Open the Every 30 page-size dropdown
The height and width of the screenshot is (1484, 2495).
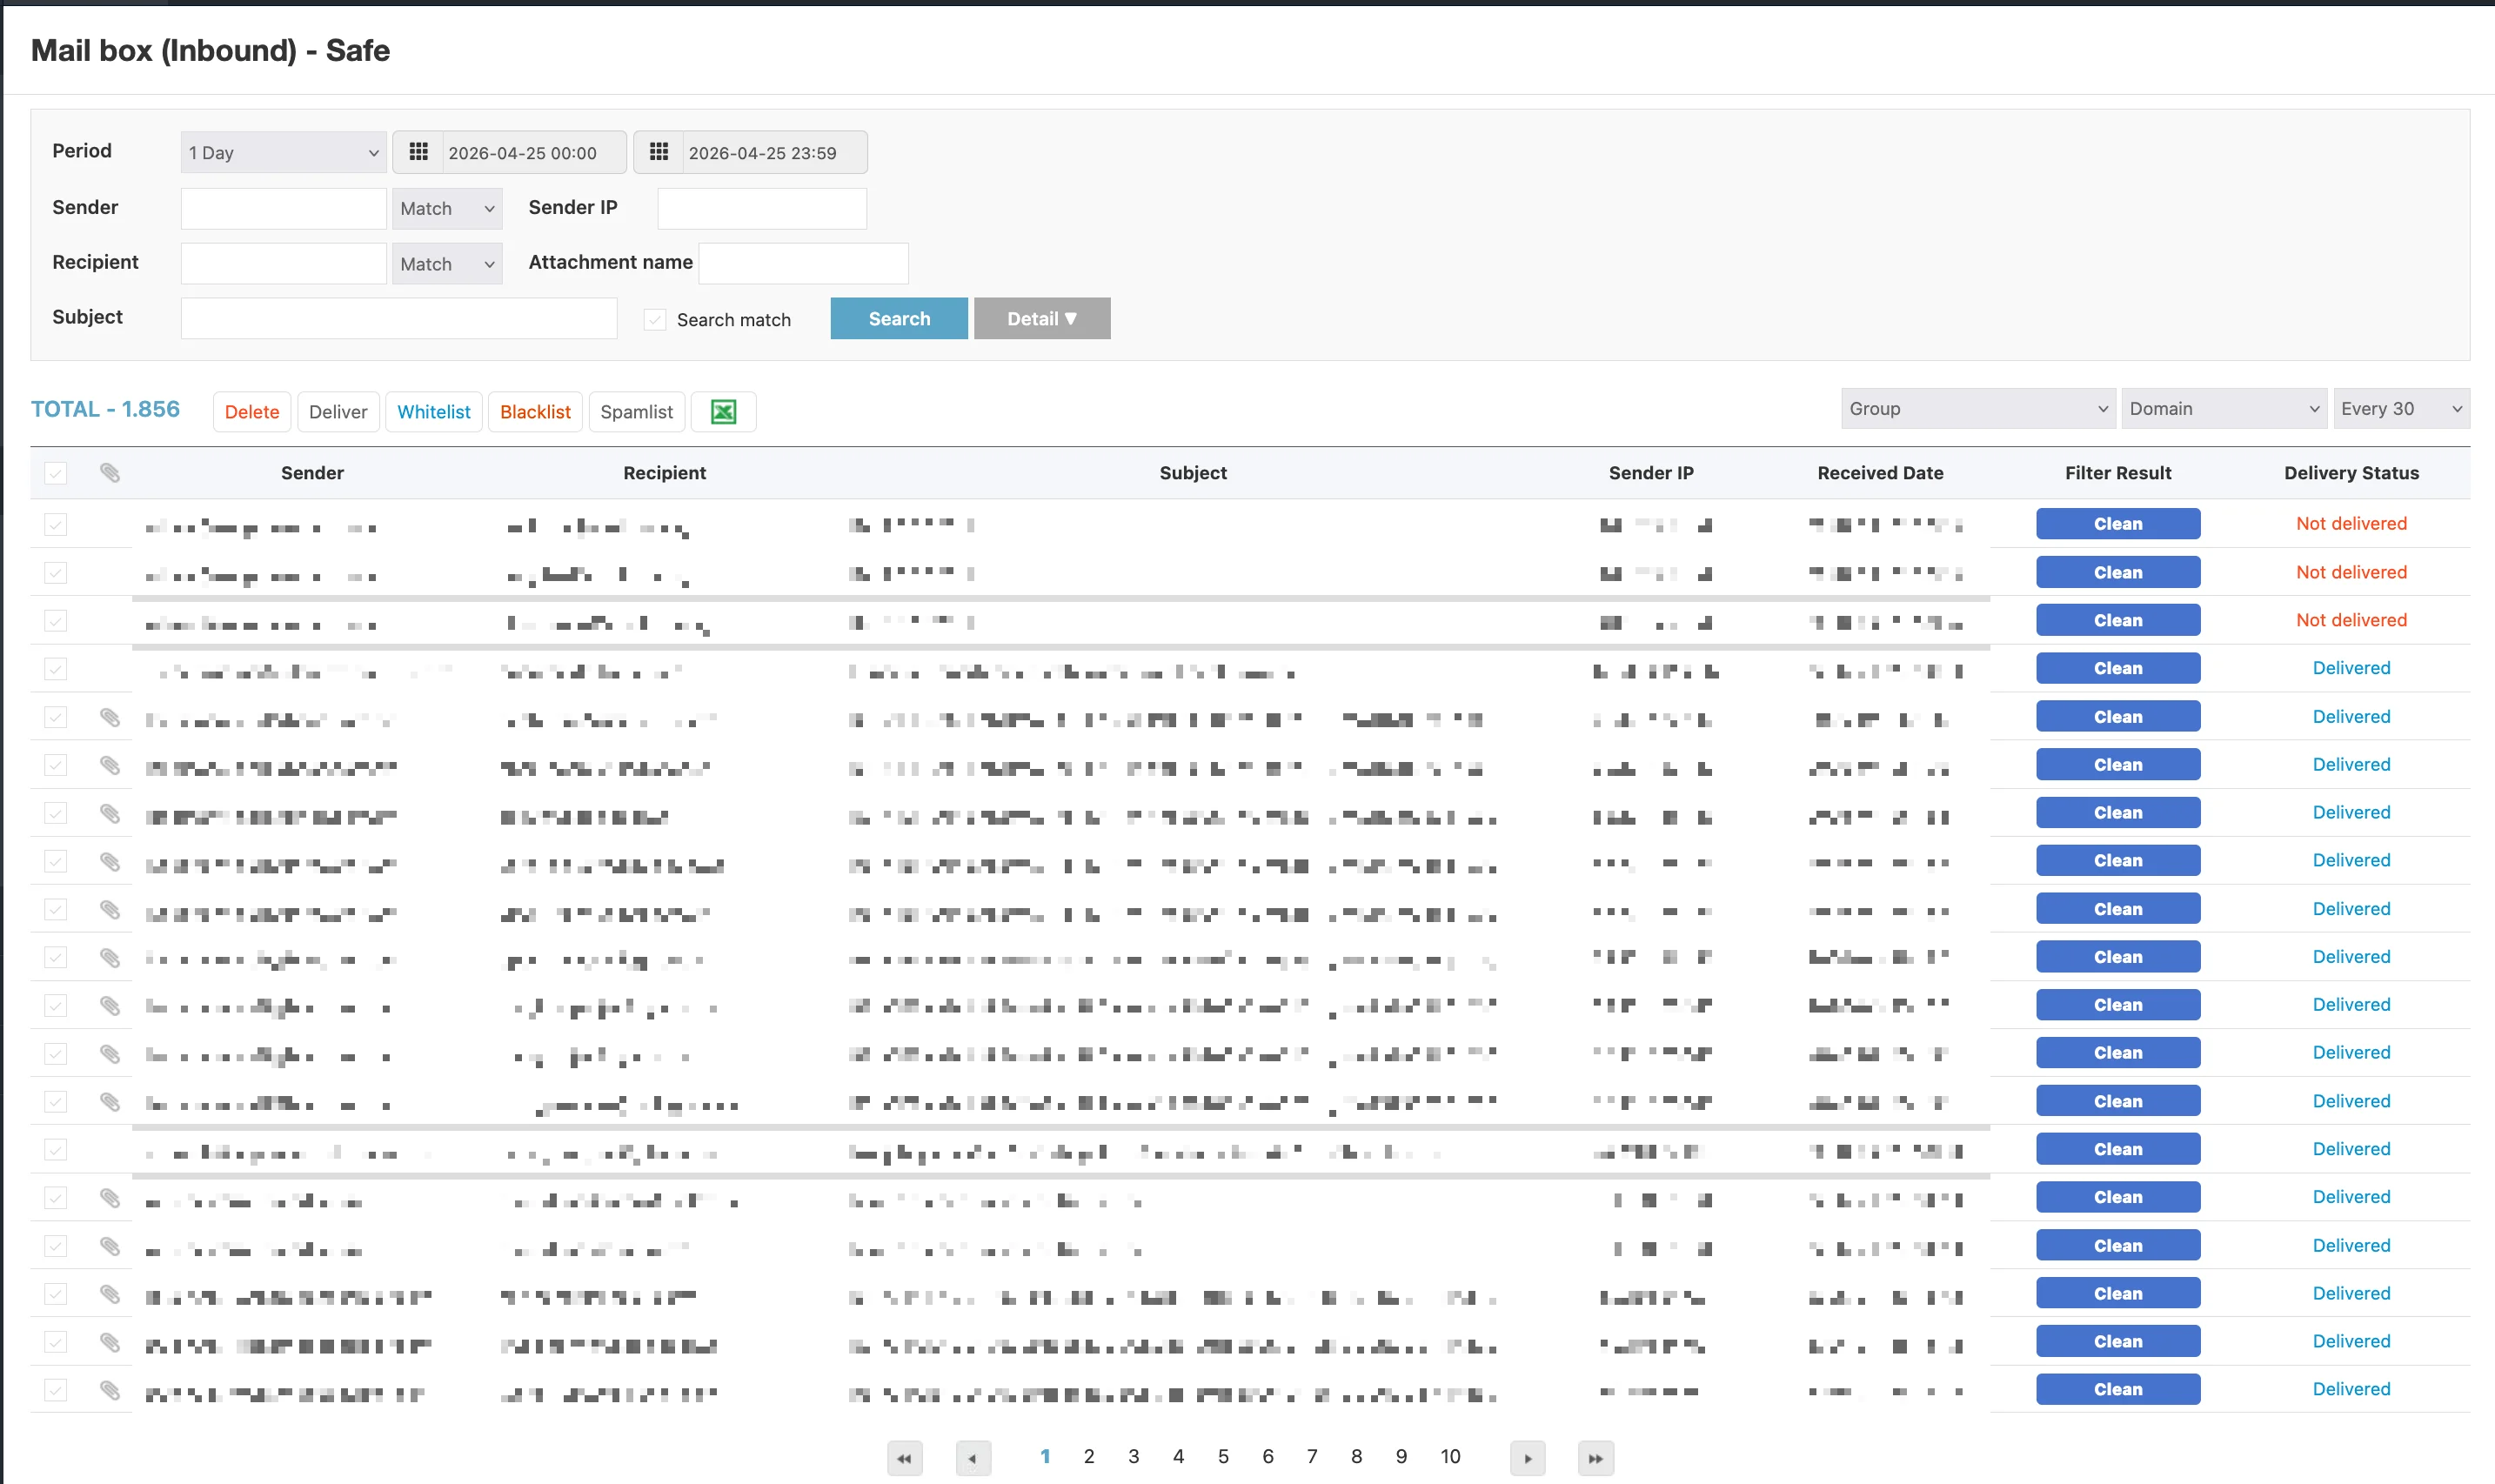tap(2402, 409)
